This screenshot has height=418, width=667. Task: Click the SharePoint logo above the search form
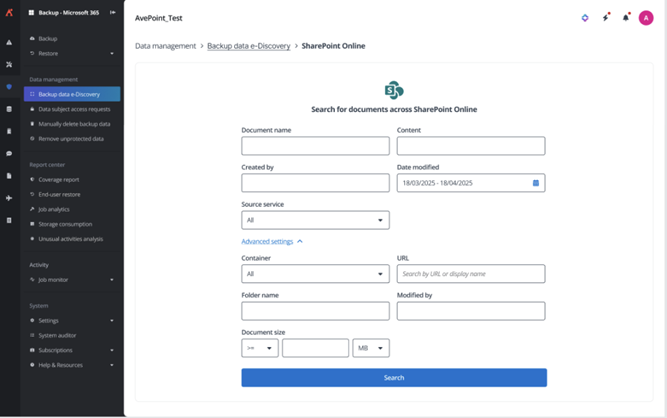click(x=394, y=91)
